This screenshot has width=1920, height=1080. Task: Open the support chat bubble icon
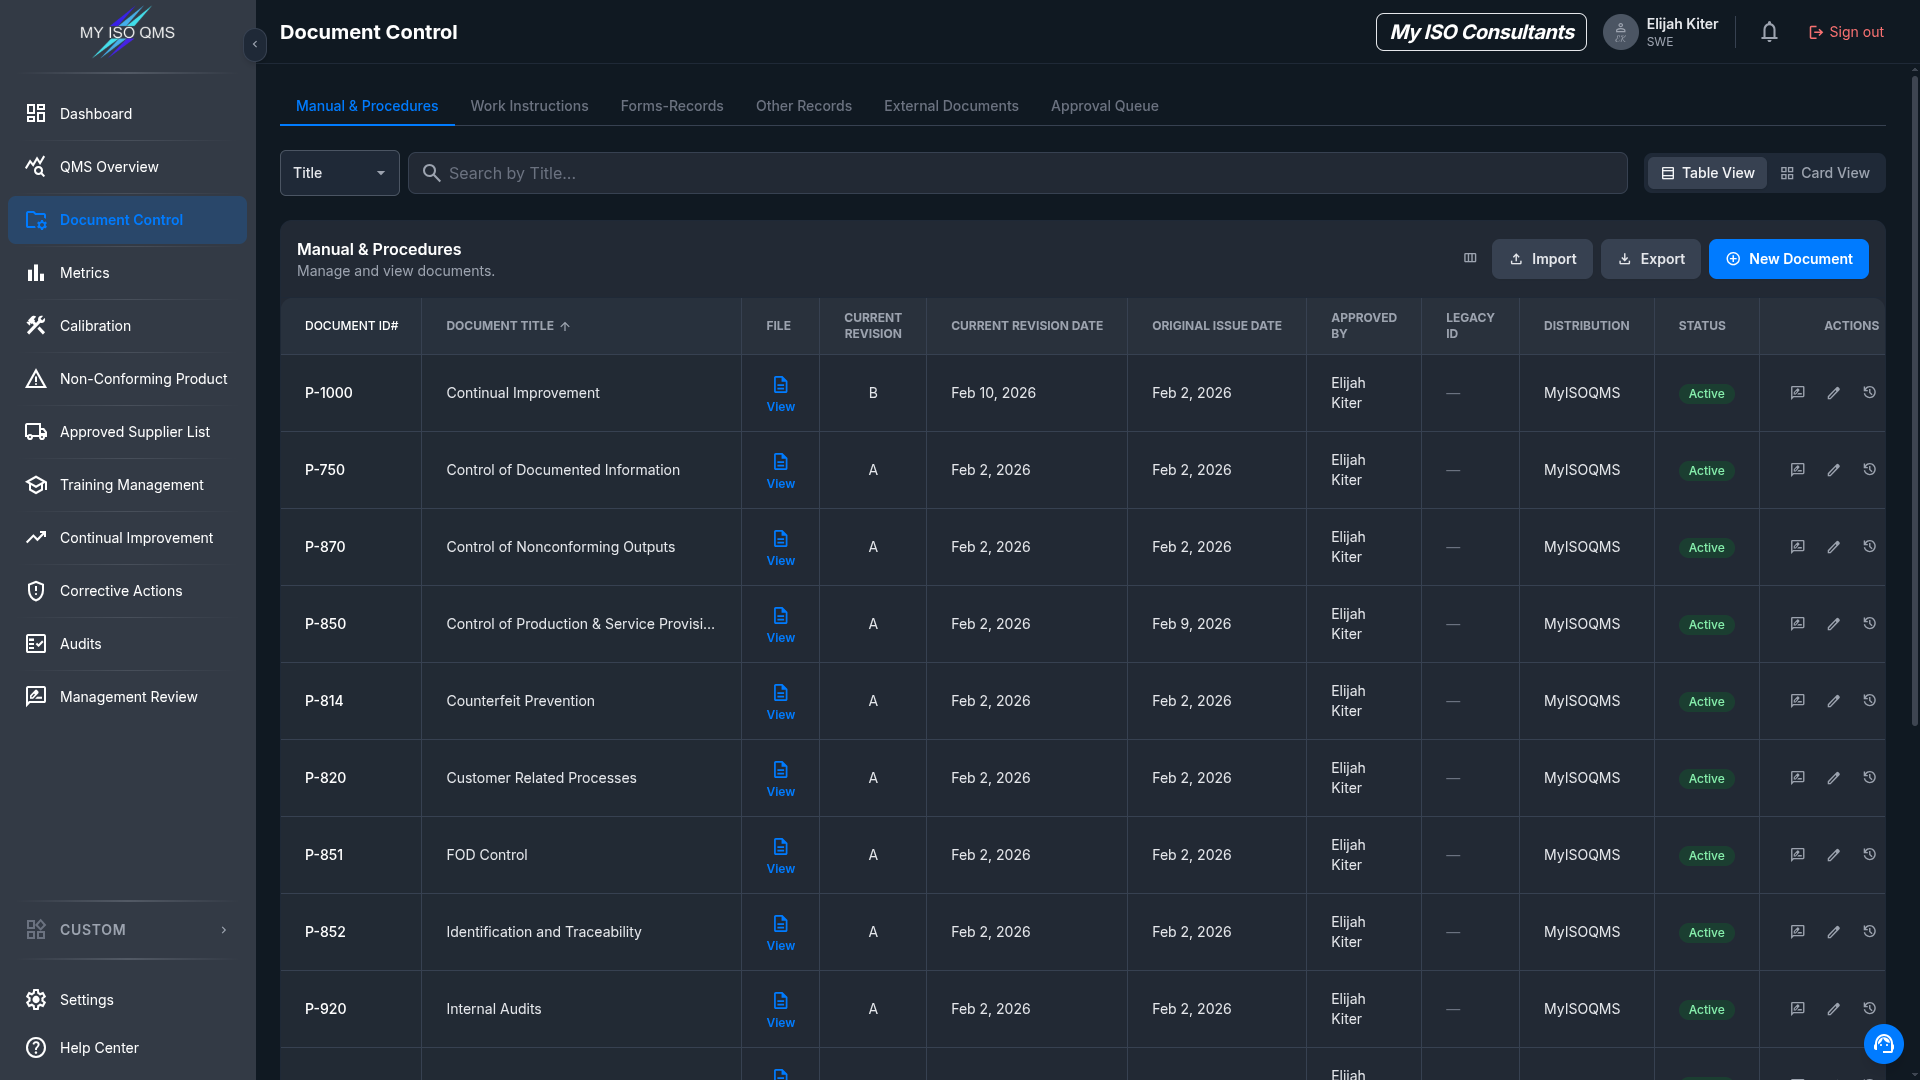point(1883,1044)
